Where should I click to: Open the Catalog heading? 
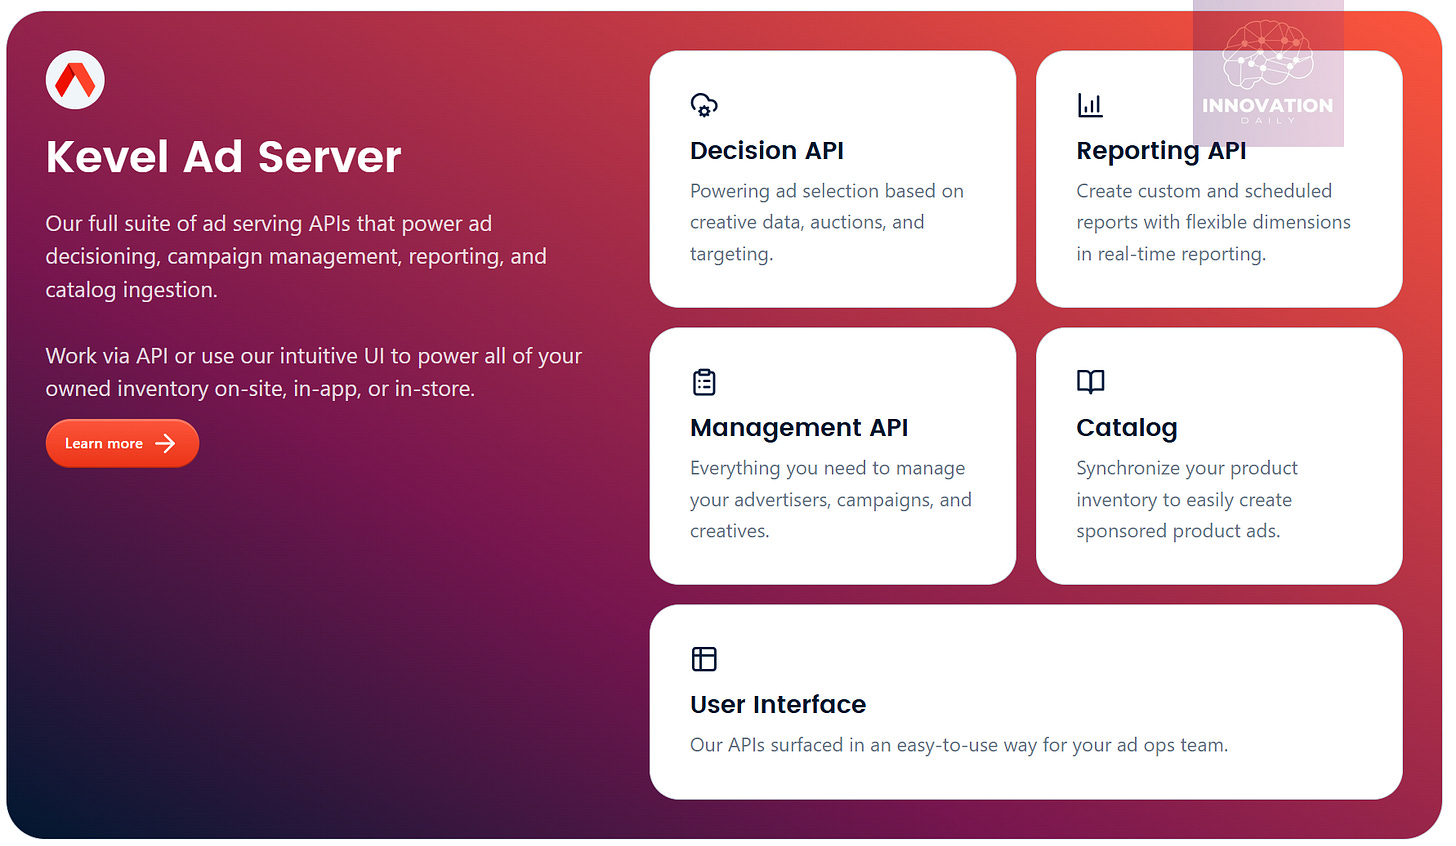1127,428
